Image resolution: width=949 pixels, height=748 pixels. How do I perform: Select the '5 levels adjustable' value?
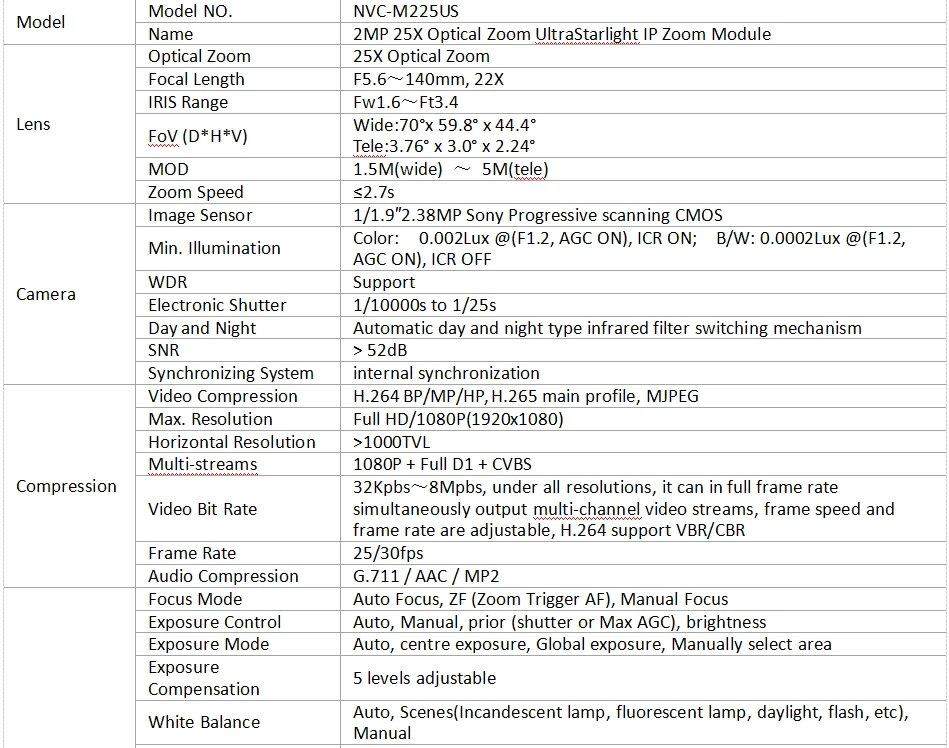[x=424, y=678]
